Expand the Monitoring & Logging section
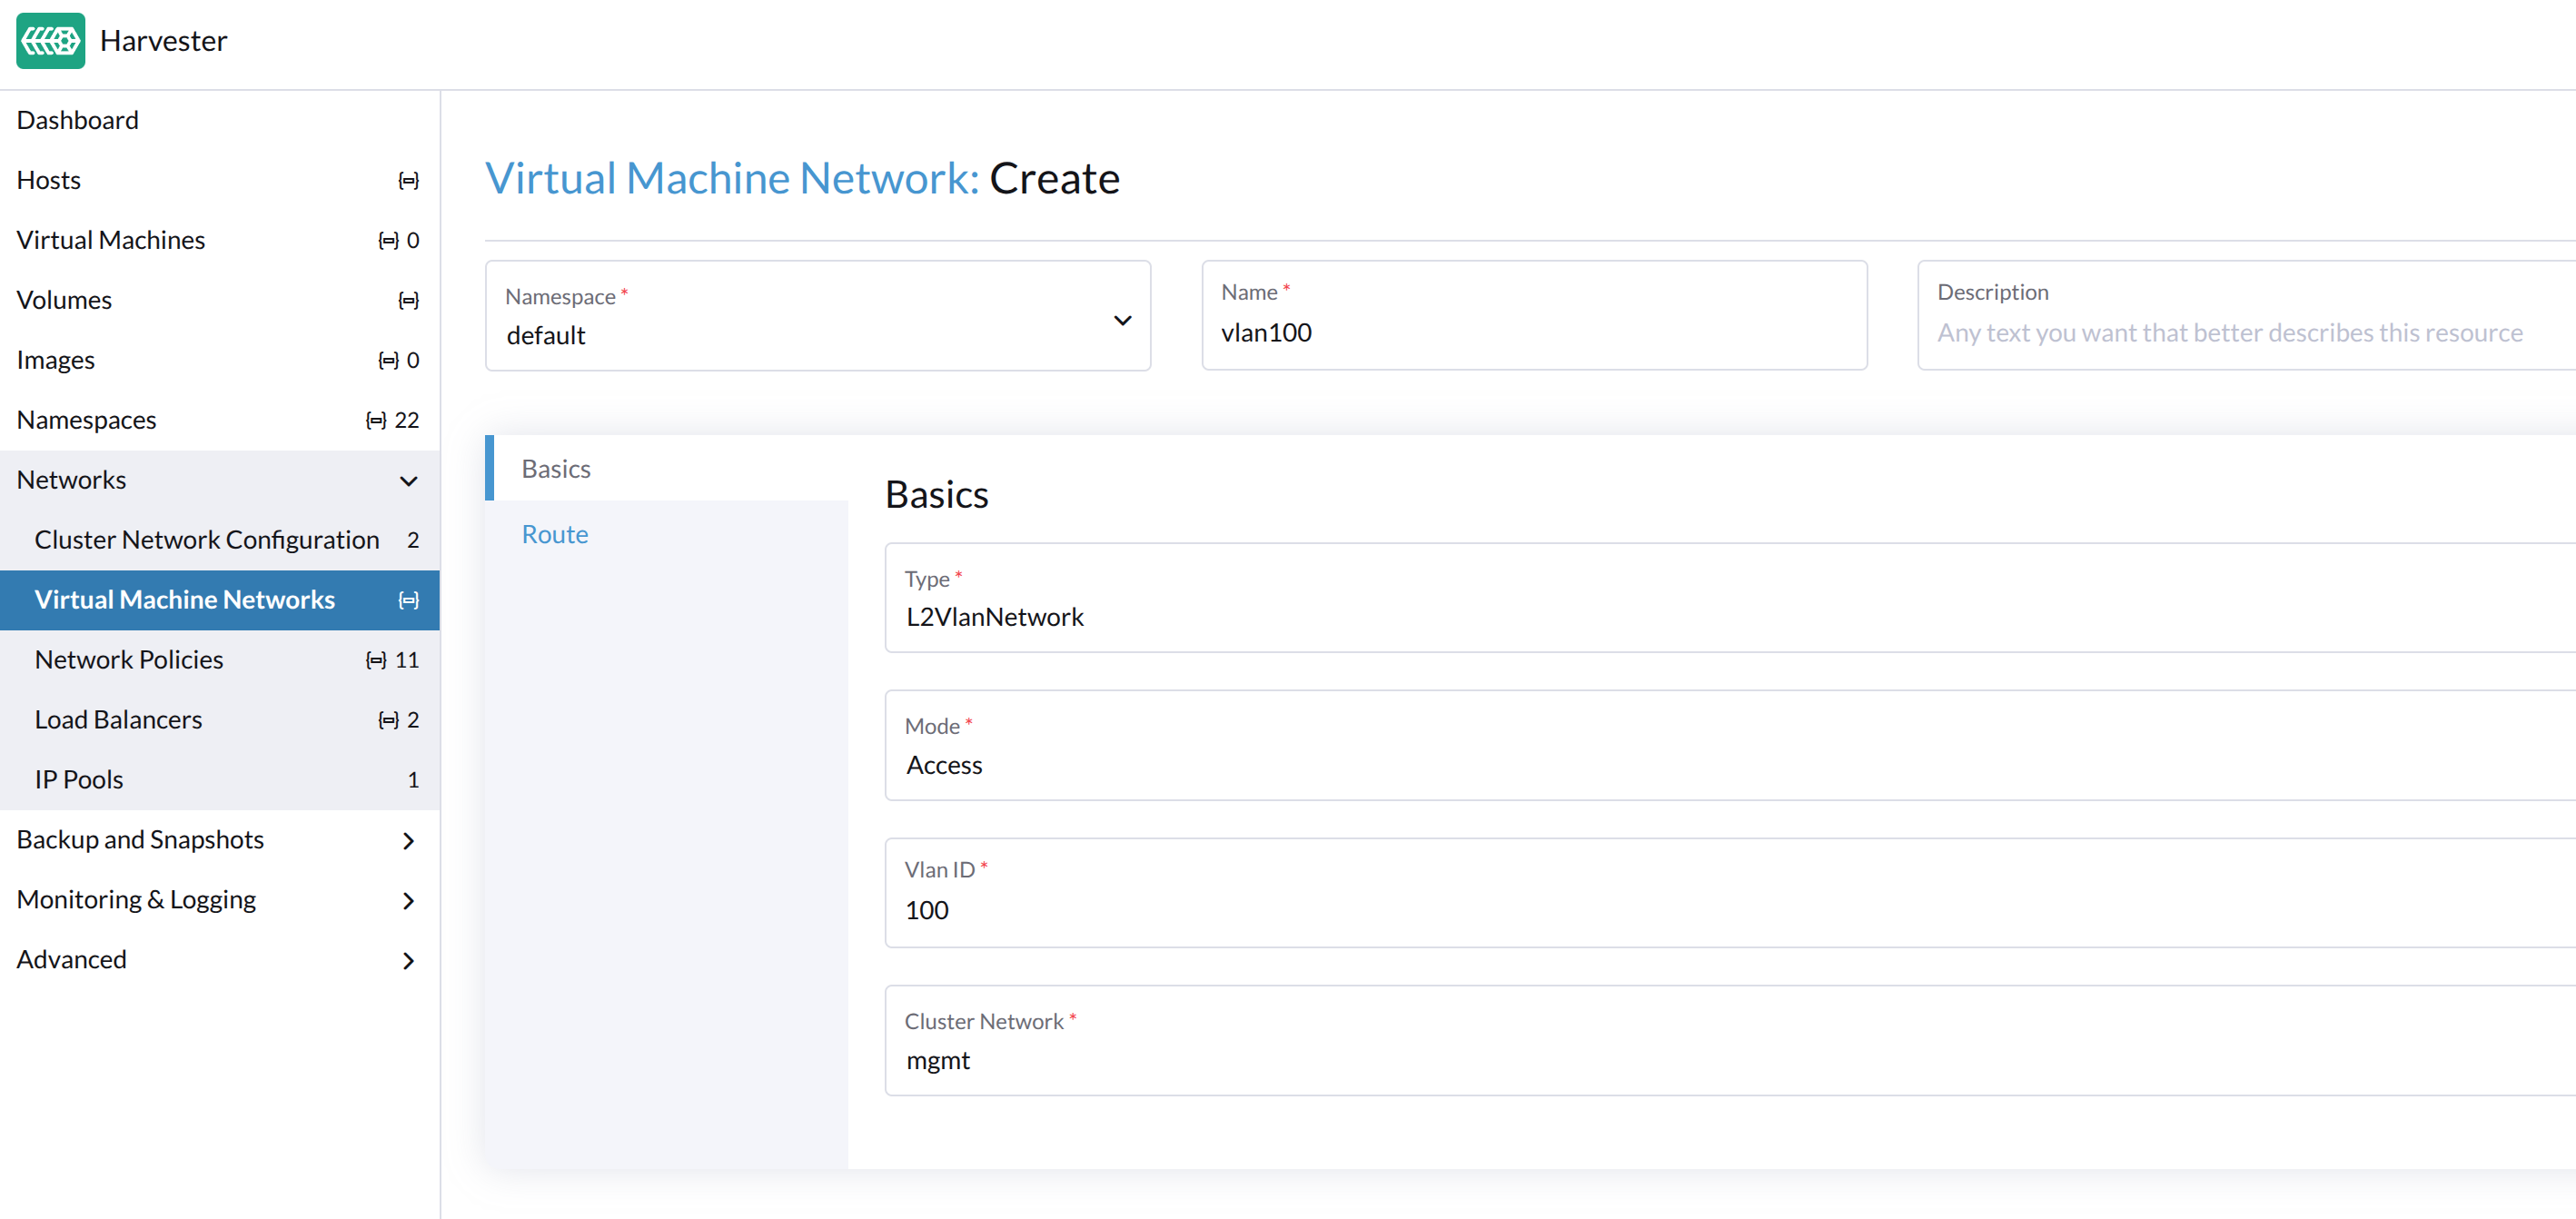The height and width of the screenshot is (1219, 2576). (x=408, y=901)
